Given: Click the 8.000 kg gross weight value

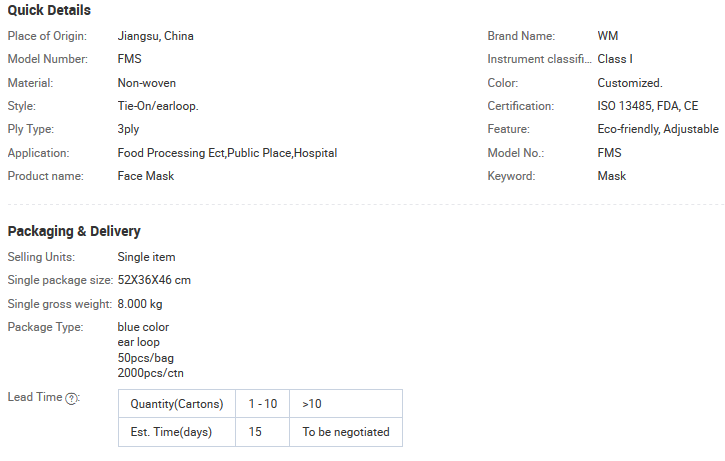Looking at the screenshot, I should pyautogui.click(x=140, y=304).
